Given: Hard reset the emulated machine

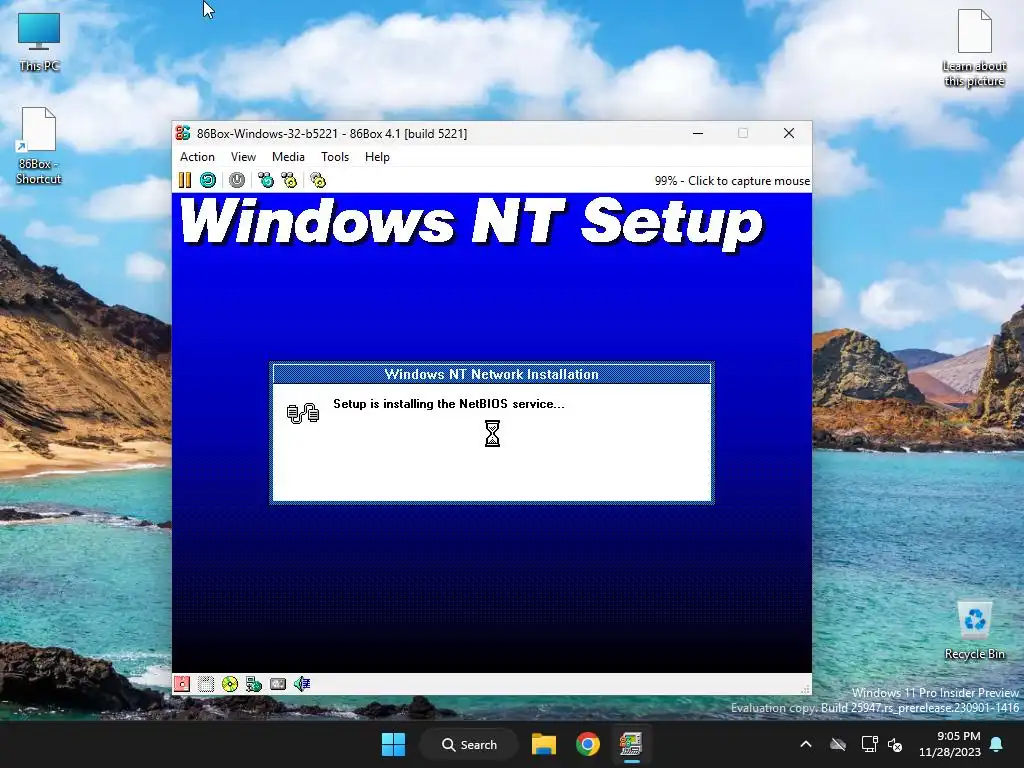Looking at the screenshot, I should tap(208, 180).
